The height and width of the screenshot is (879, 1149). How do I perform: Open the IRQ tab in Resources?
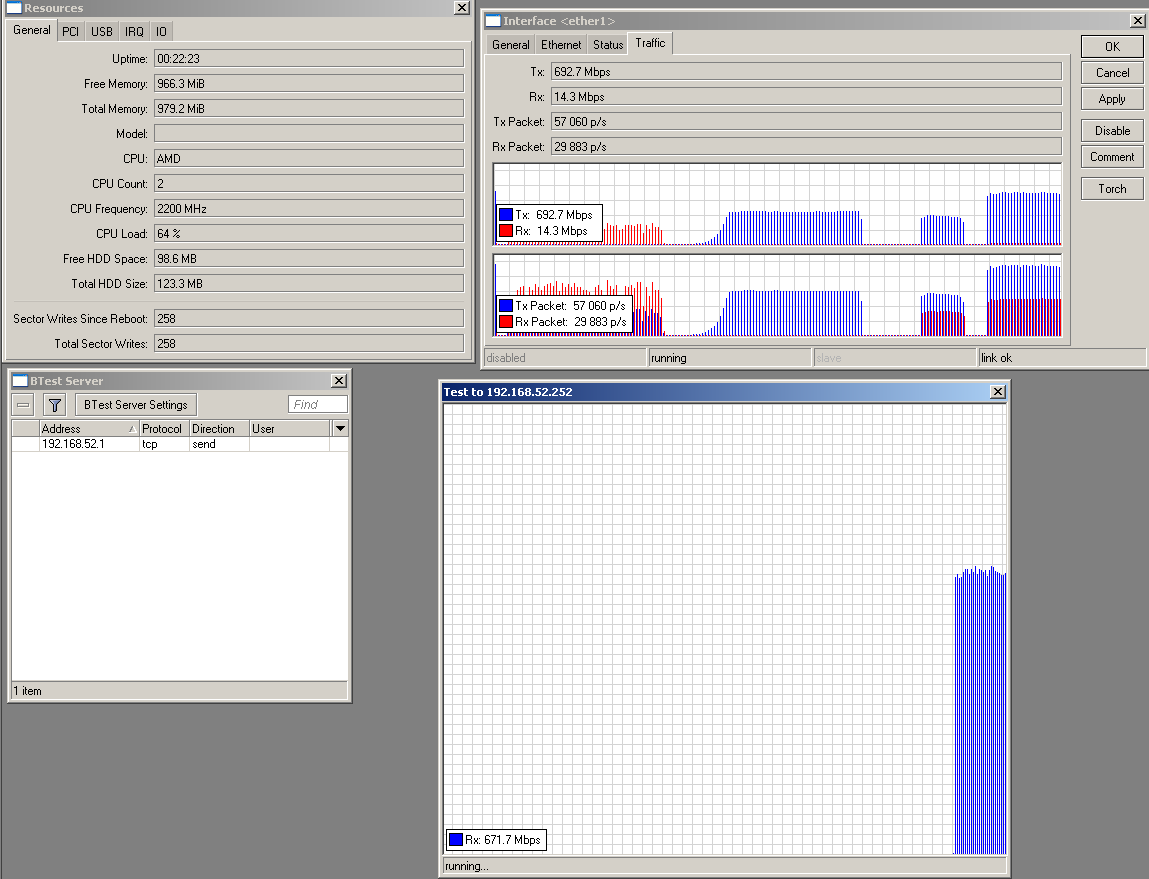[134, 31]
